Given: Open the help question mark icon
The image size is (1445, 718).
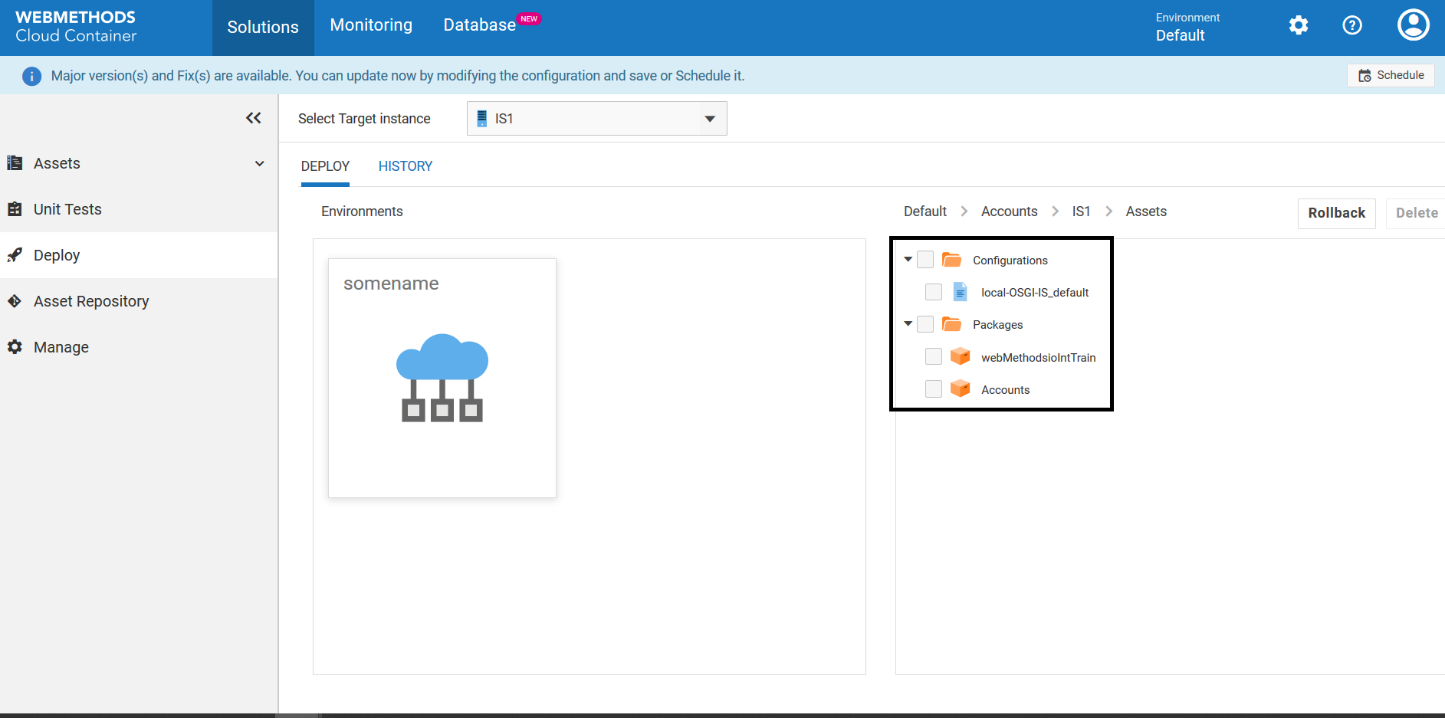Looking at the screenshot, I should pyautogui.click(x=1352, y=26).
